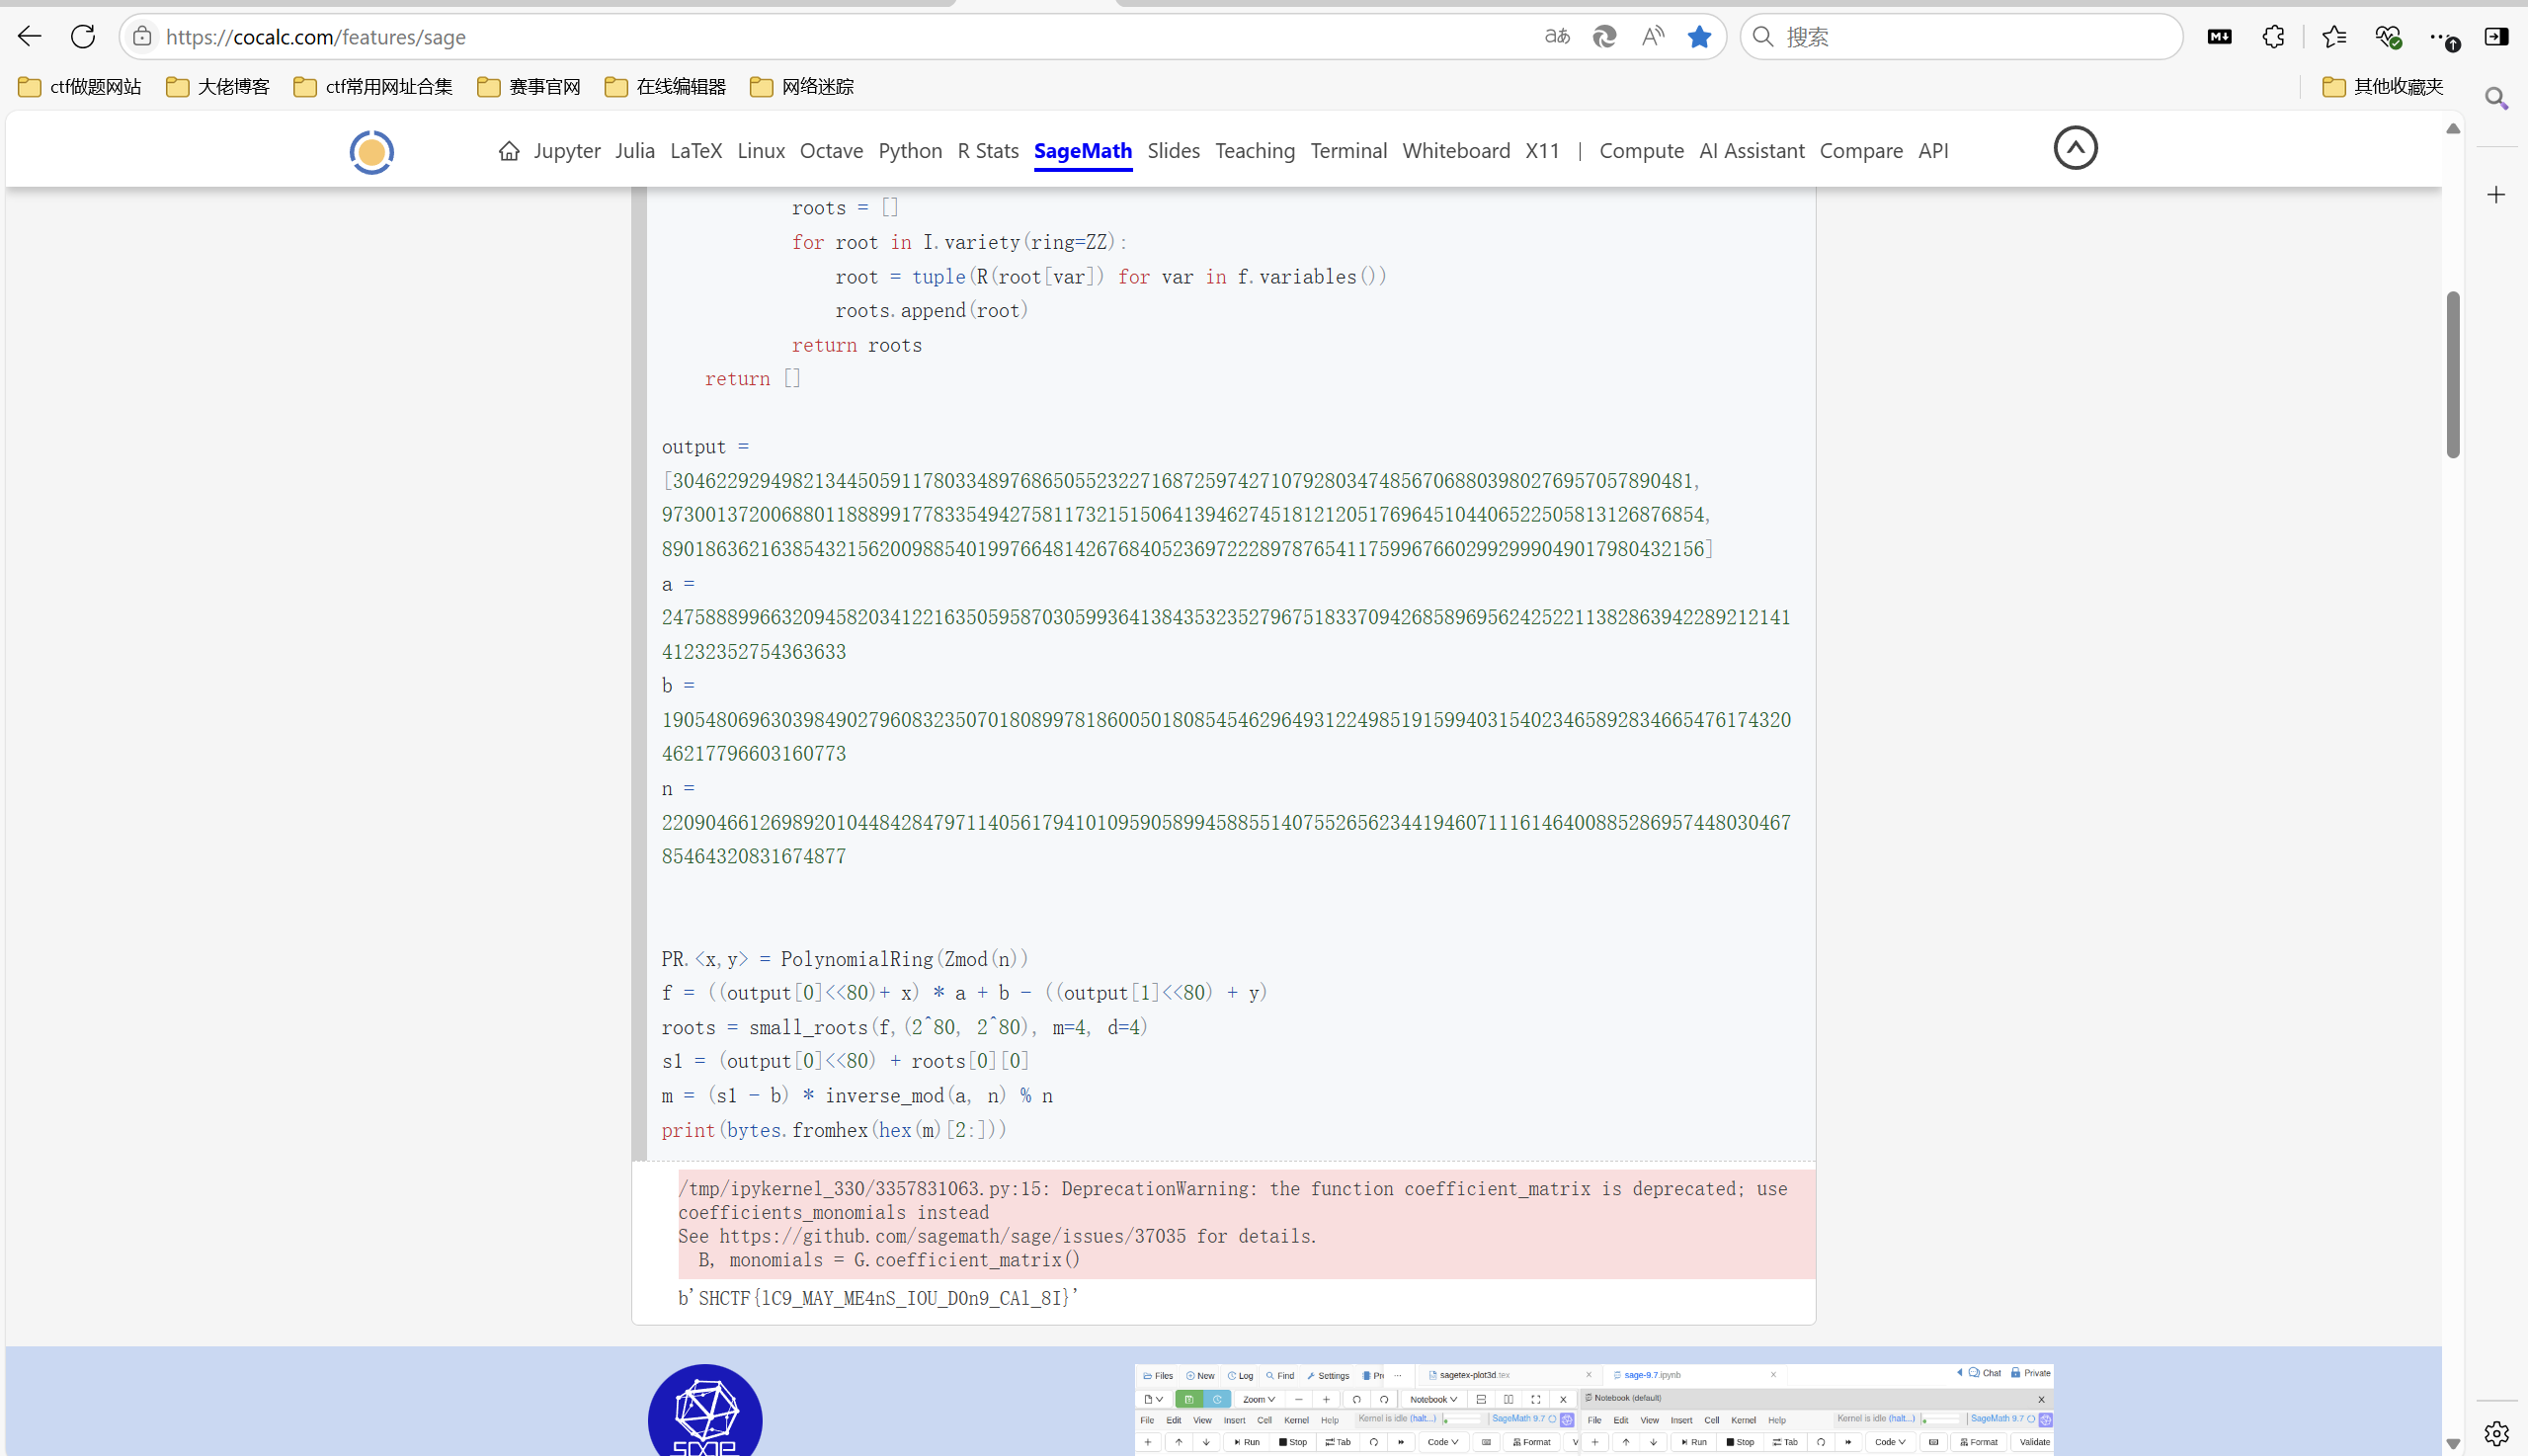Open the Slides link
Screen dimensions: 2528x1456
click(1173, 151)
